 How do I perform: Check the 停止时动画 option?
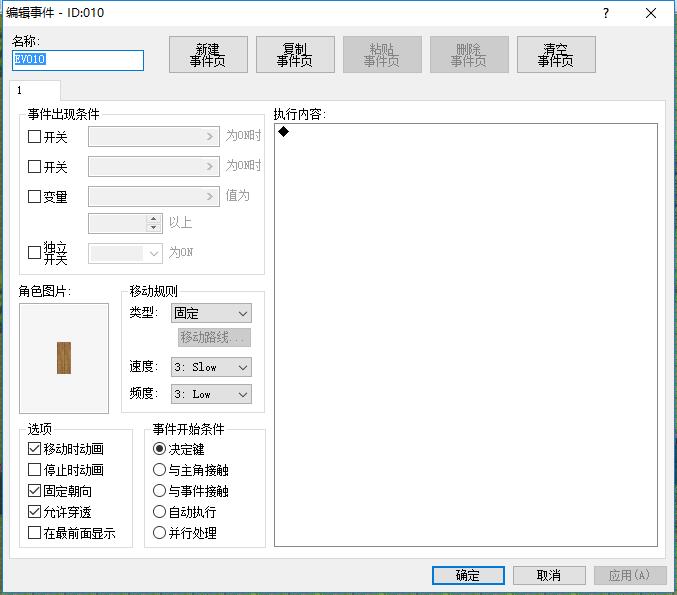point(34,470)
